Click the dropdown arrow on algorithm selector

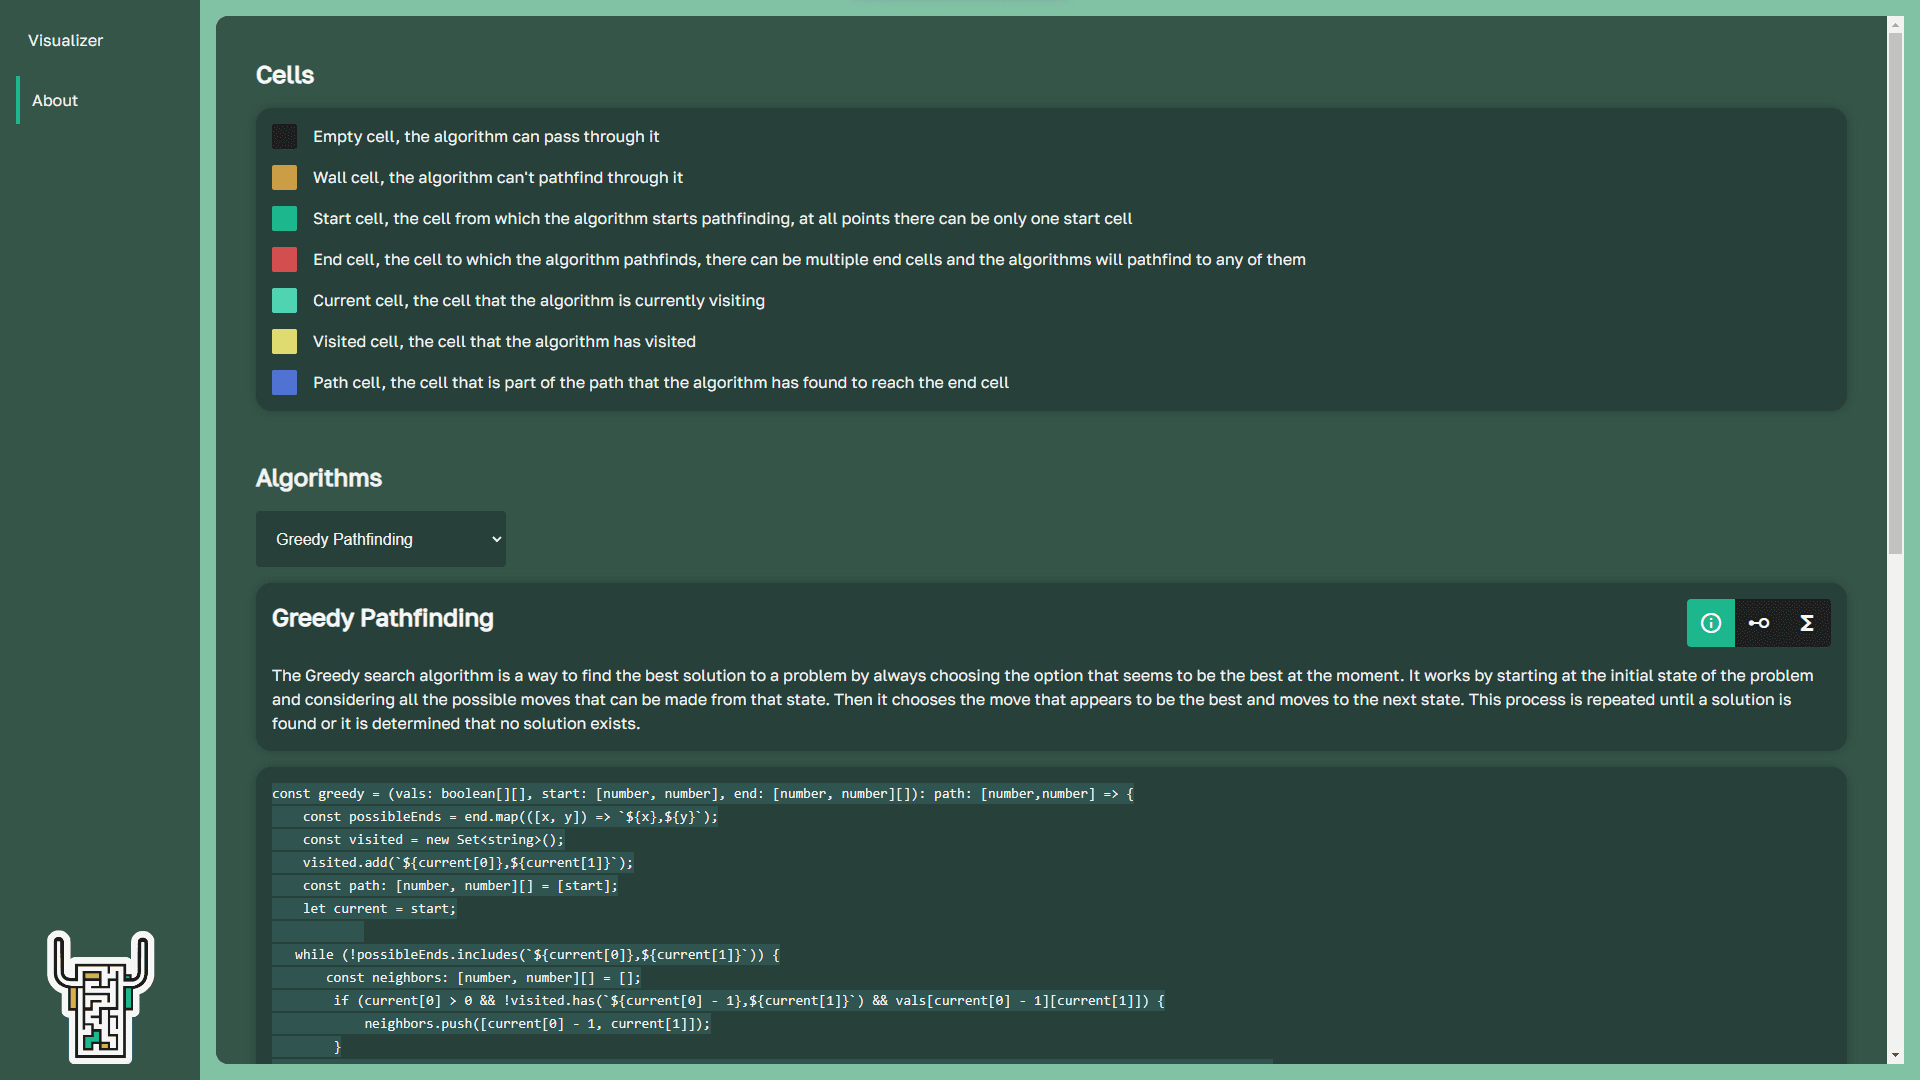(x=496, y=539)
